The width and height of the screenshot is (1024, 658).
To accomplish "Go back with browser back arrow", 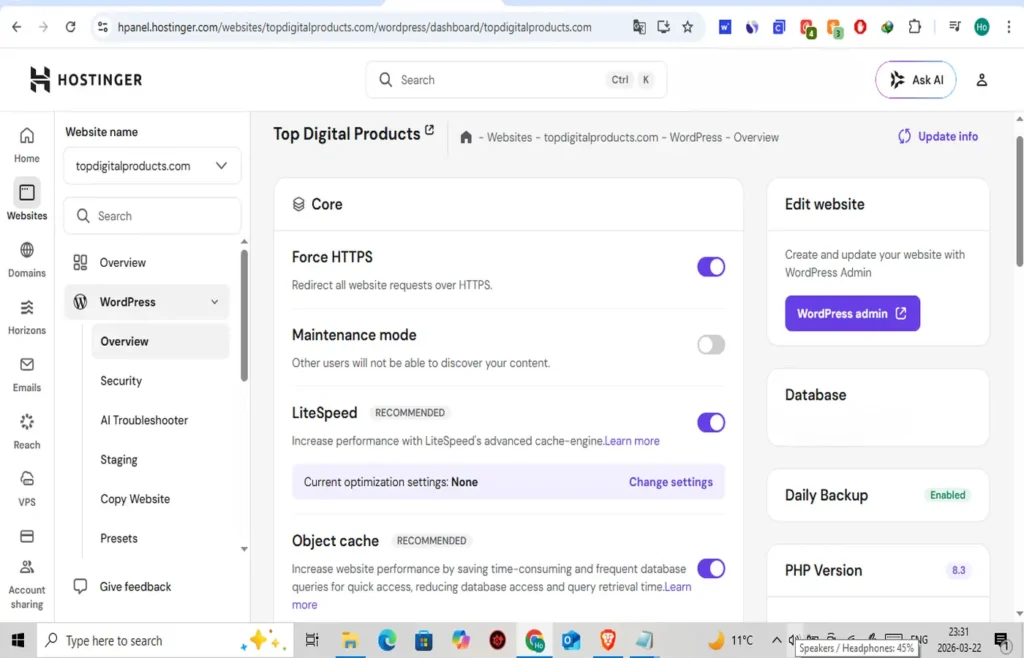I will tap(16, 27).
